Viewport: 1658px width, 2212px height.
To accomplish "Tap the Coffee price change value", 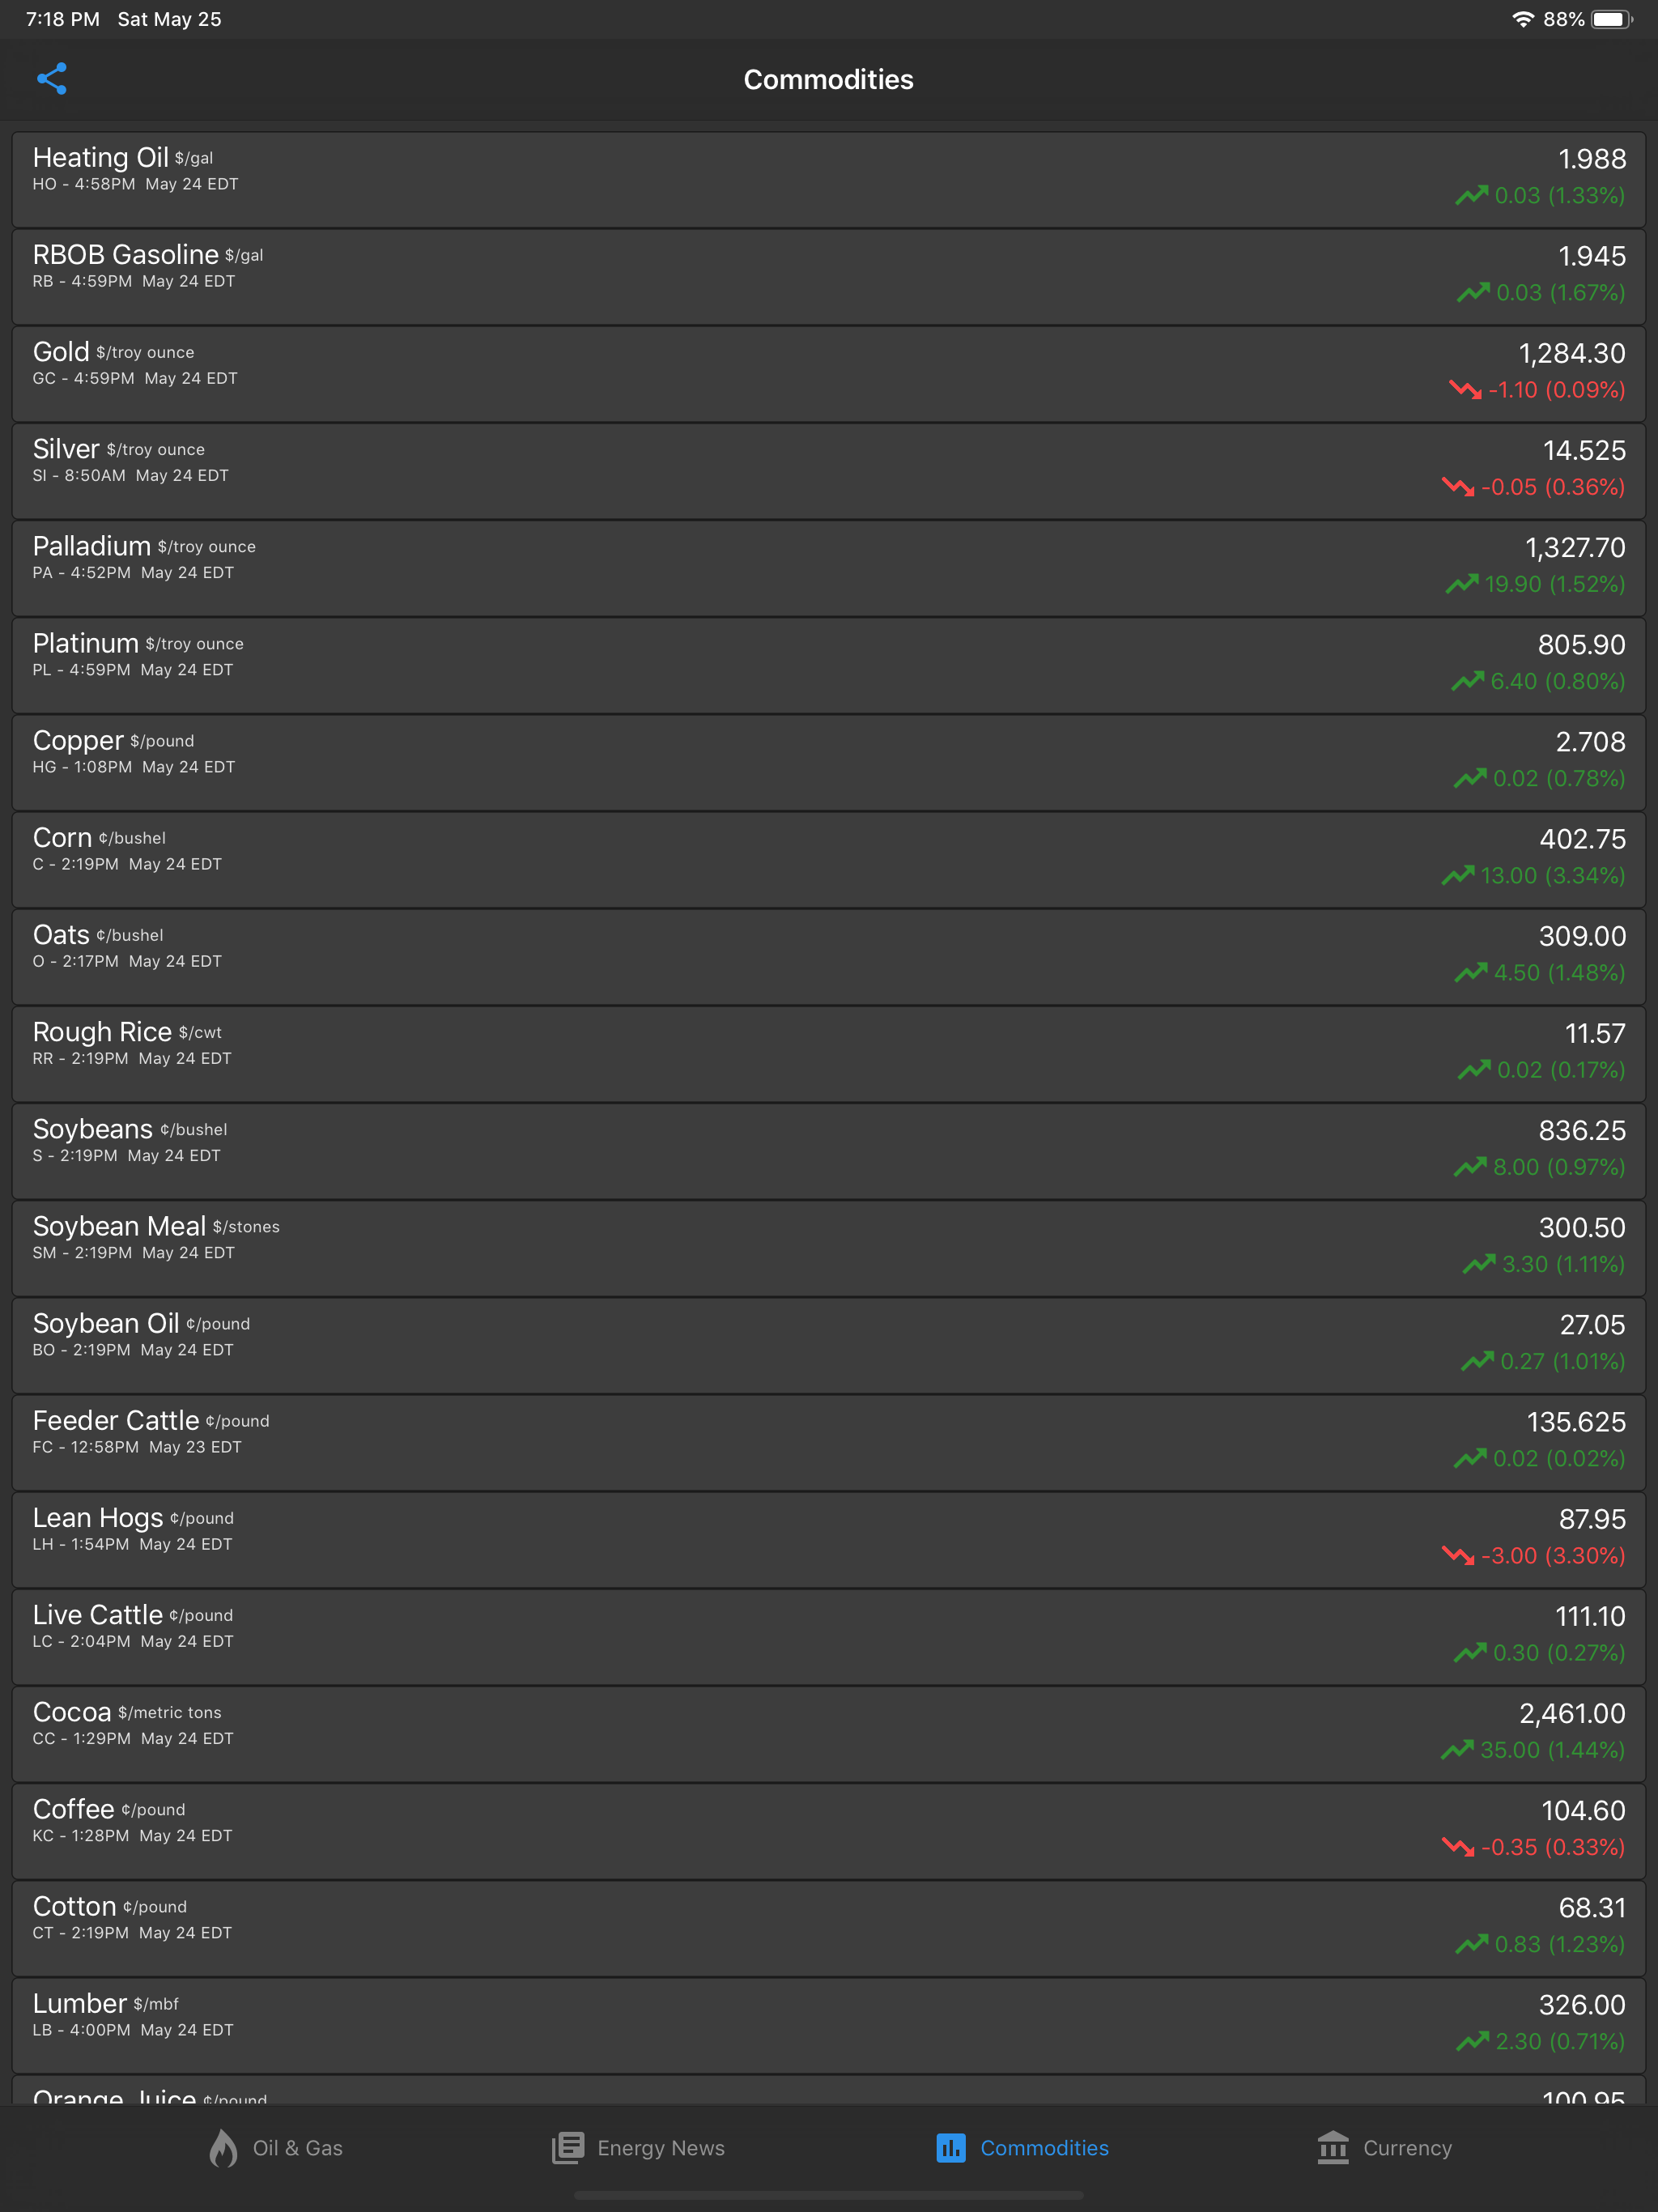I will click(1552, 1847).
